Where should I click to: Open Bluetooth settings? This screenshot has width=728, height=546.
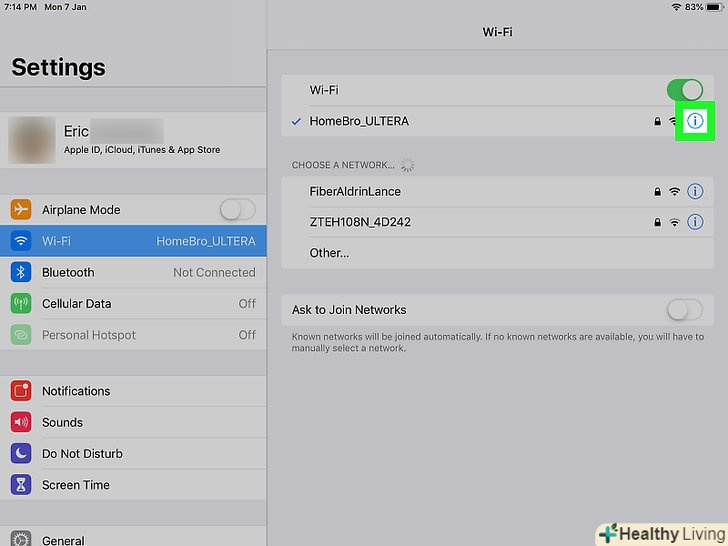pyautogui.click(x=133, y=272)
